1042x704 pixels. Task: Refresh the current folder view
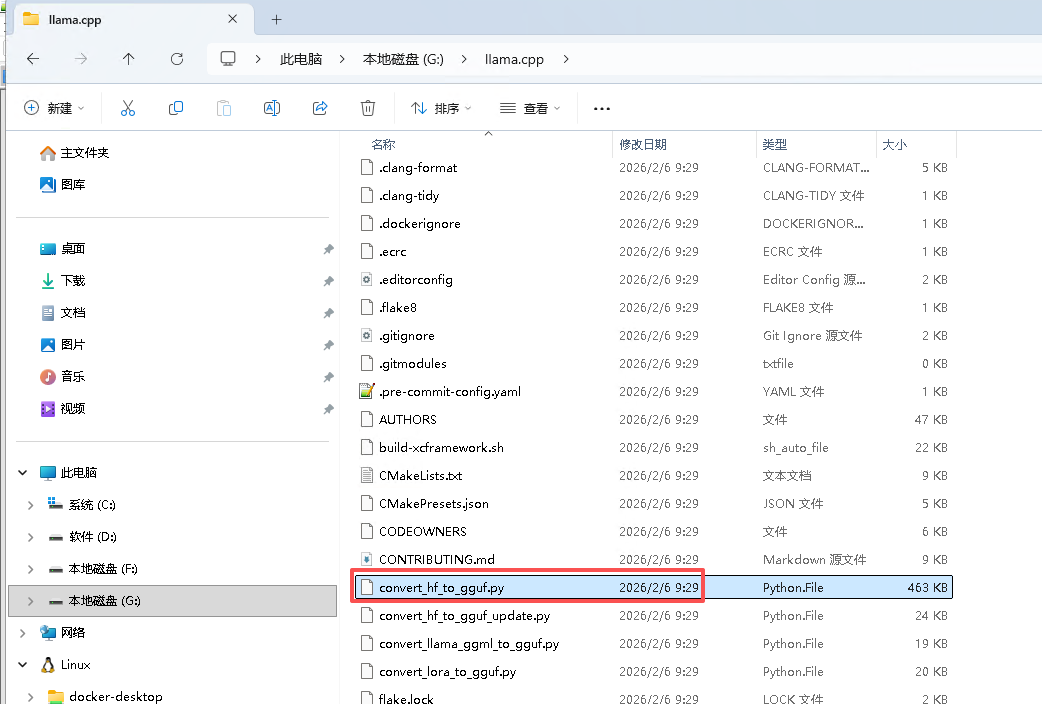pos(177,59)
